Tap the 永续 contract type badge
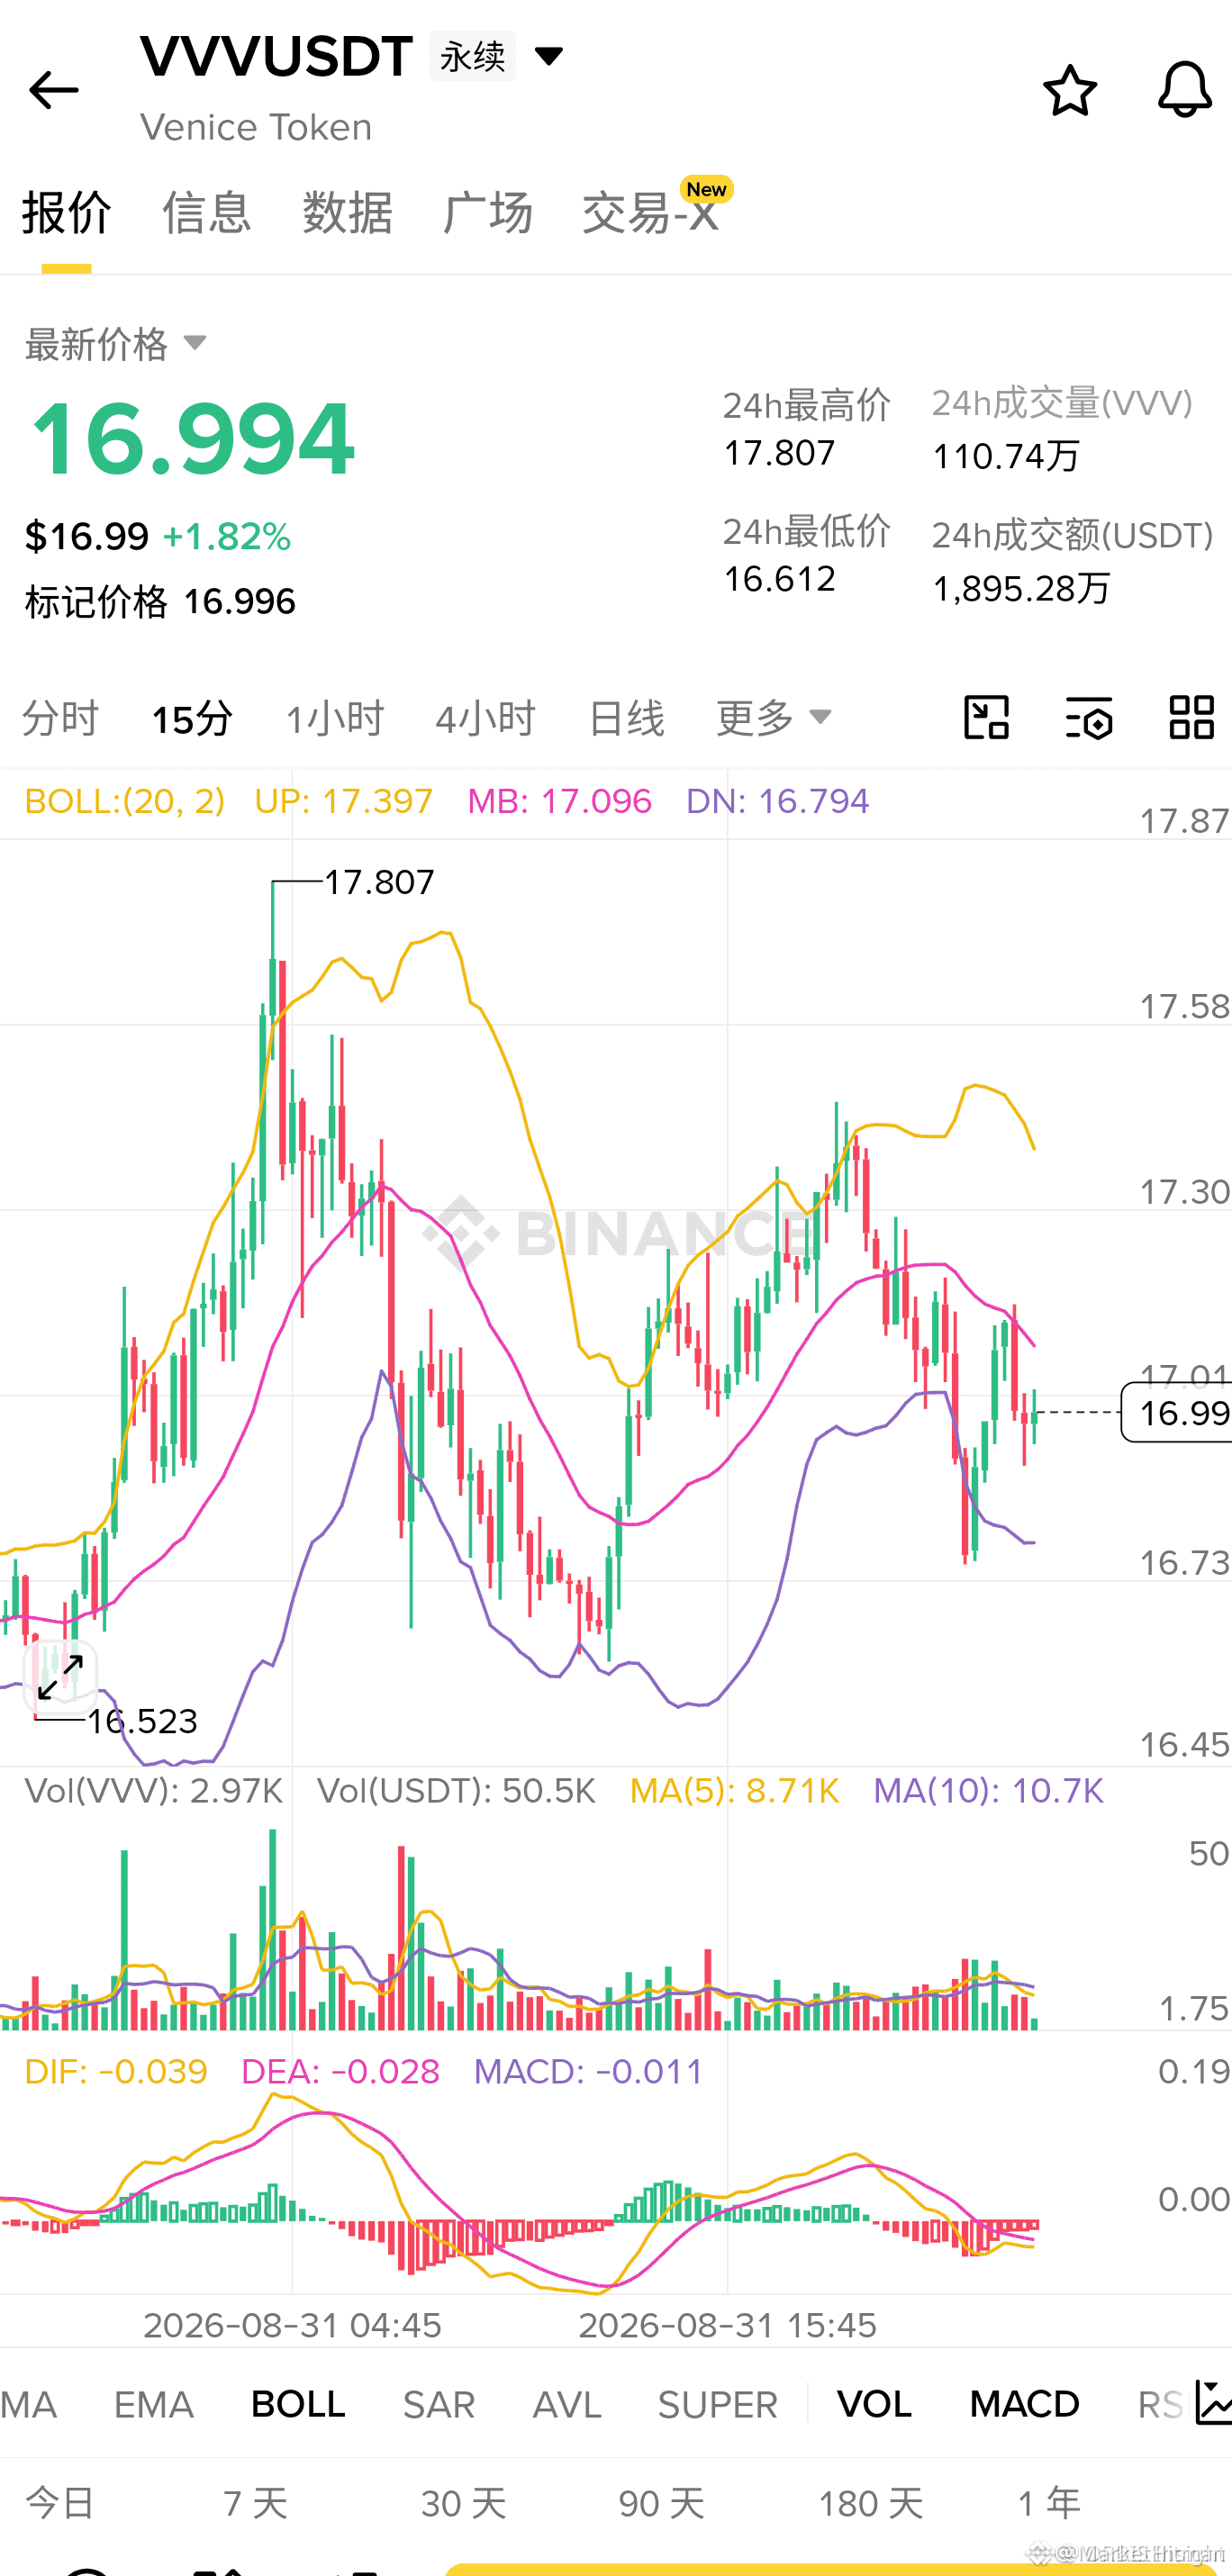This screenshot has height=2576, width=1232. (x=472, y=56)
